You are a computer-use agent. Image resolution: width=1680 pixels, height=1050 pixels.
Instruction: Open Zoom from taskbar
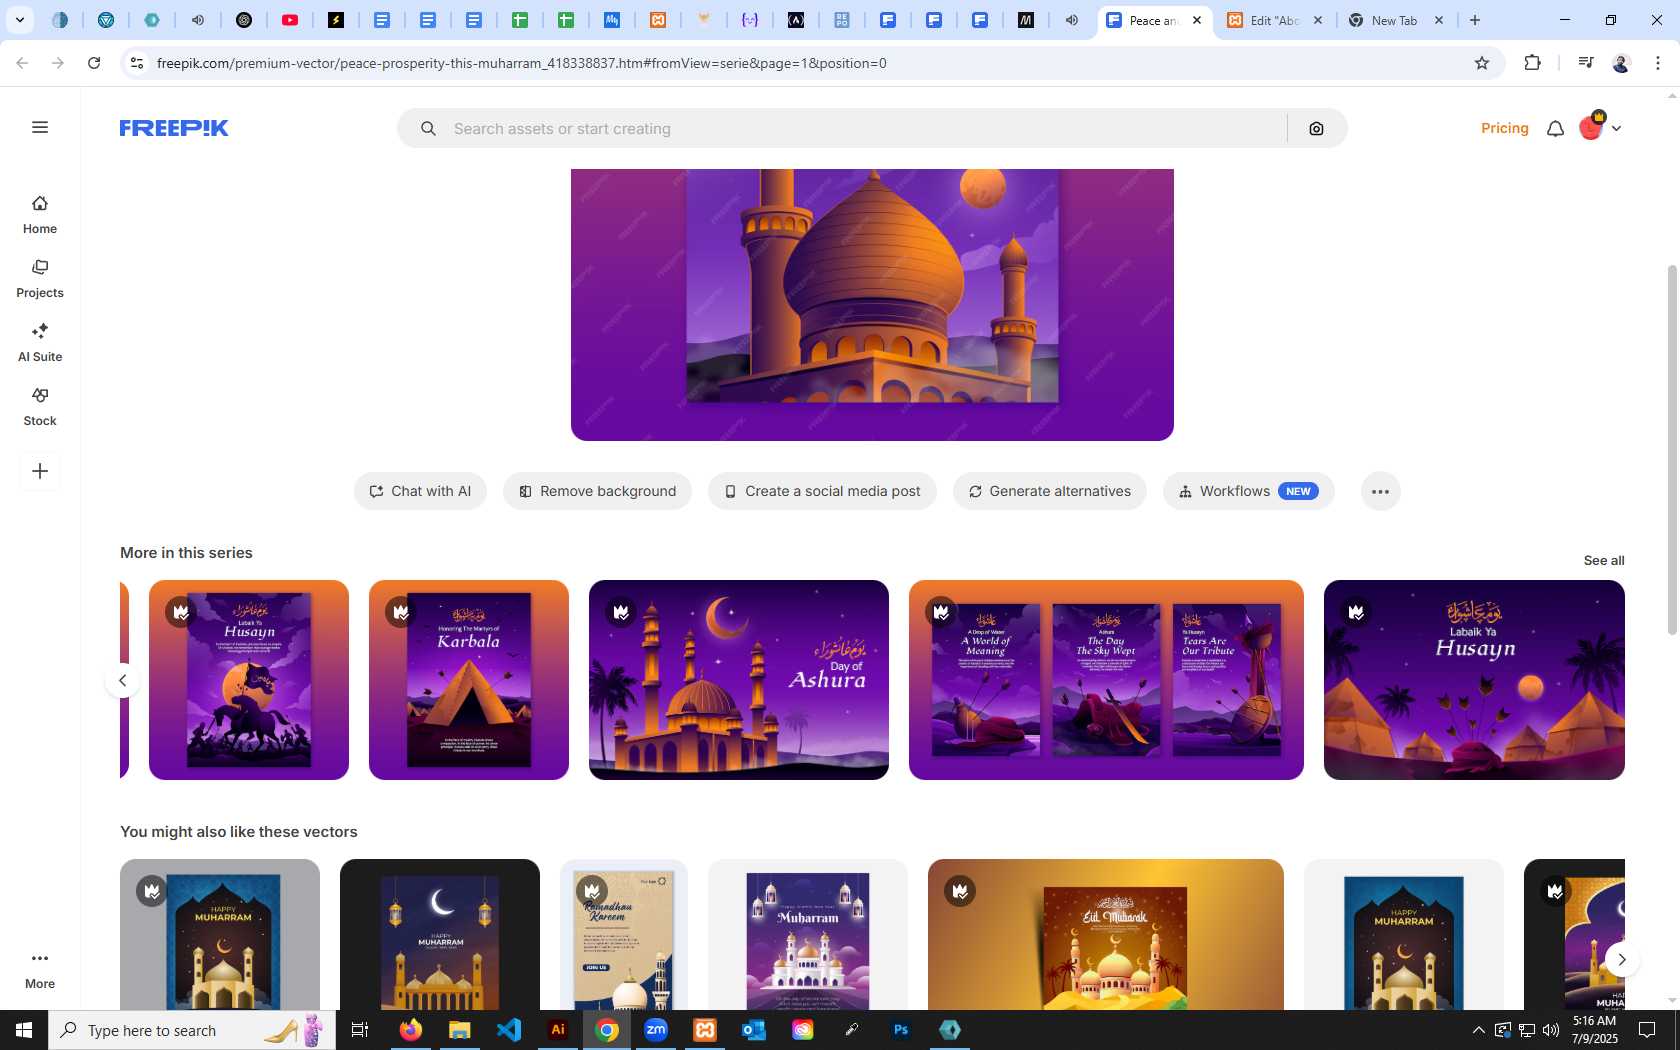coord(656,1030)
